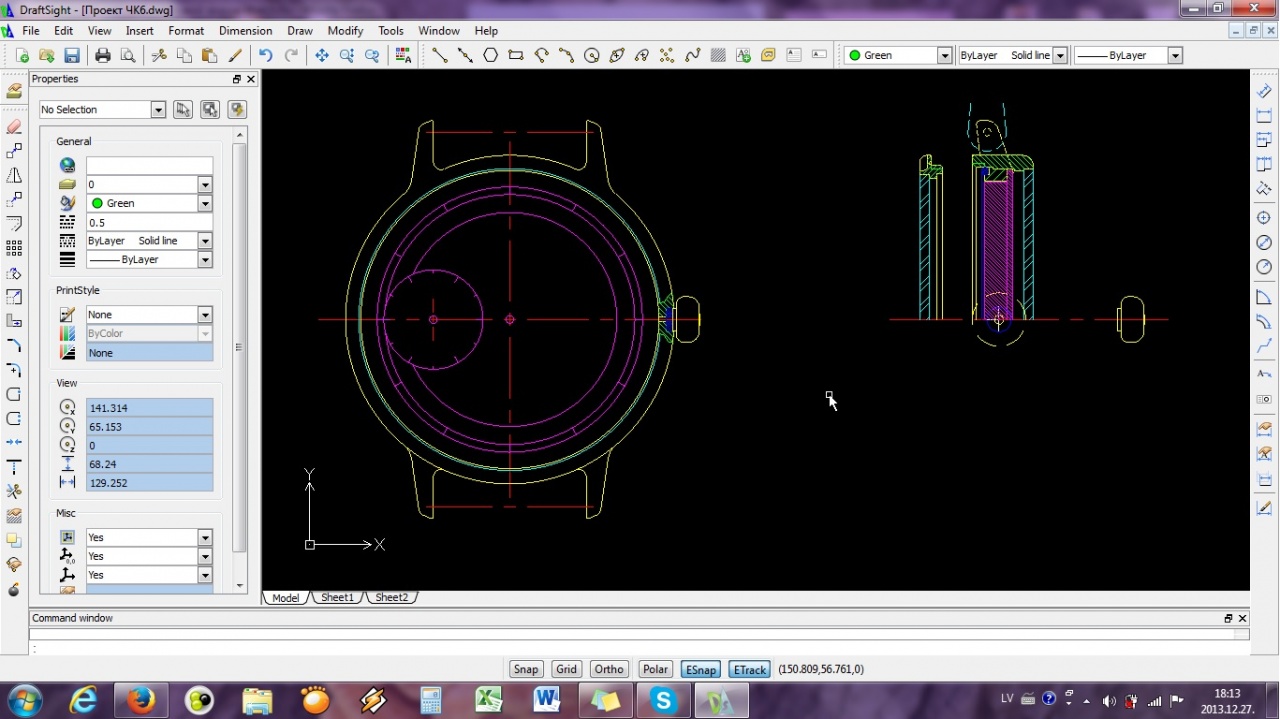1280x719 pixels.
Task: Click the Pattern array tool icon
Action: (14, 247)
